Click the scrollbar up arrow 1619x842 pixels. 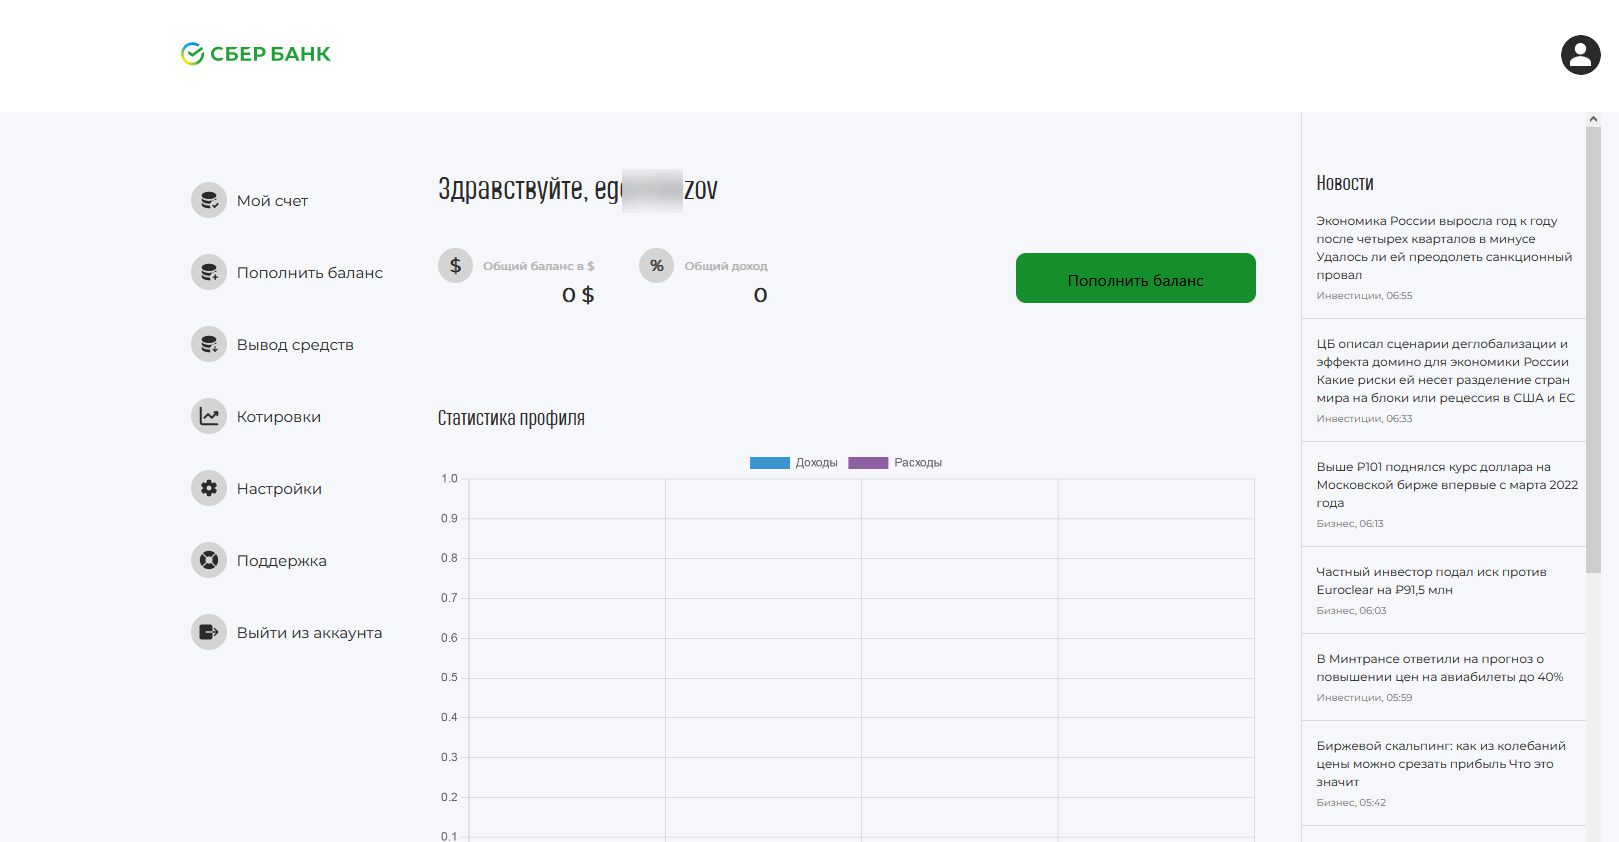[x=1593, y=119]
